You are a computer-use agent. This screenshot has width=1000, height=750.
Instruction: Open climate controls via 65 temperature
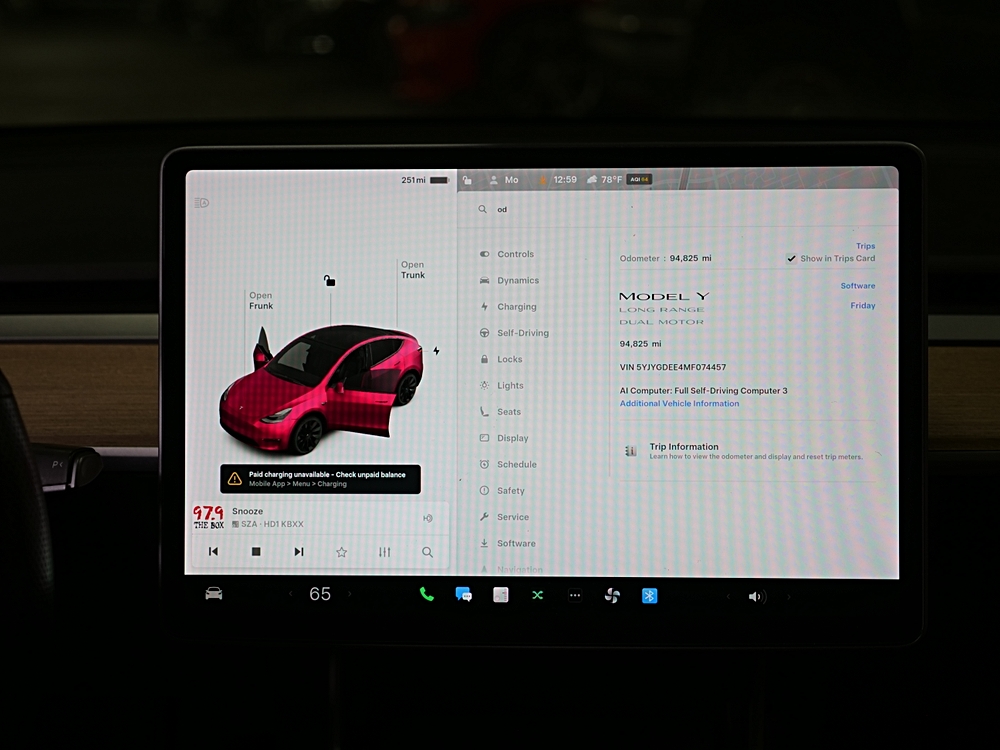pos(320,594)
